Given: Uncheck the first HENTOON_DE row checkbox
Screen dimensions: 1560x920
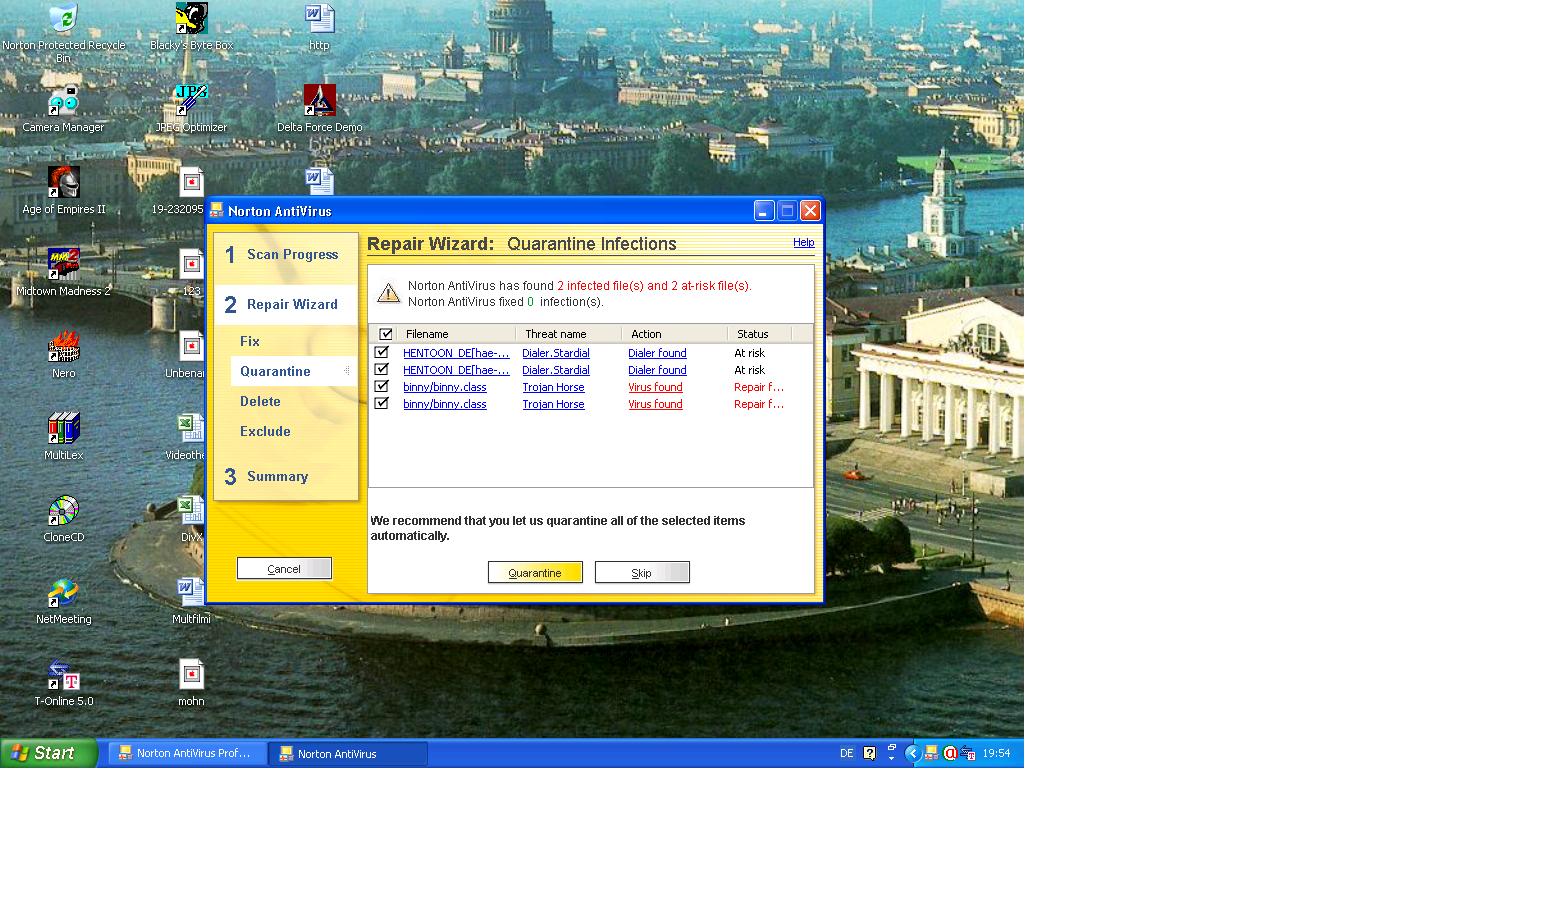Looking at the screenshot, I should point(381,352).
